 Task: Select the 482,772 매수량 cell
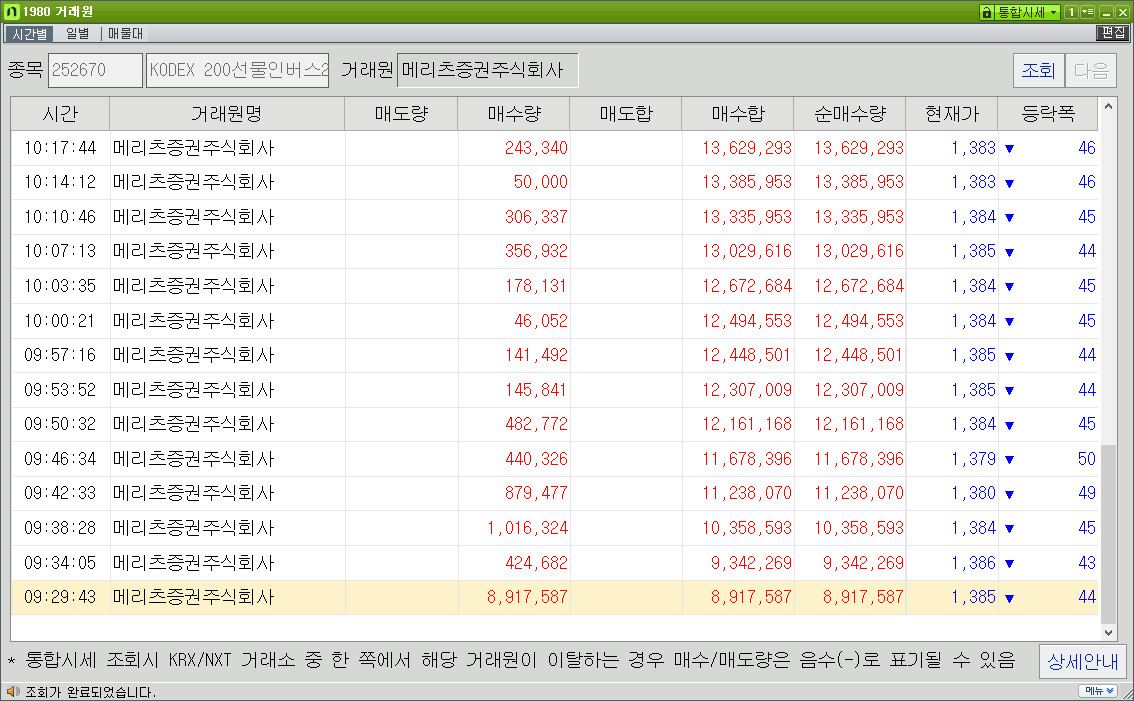(513, 424)
